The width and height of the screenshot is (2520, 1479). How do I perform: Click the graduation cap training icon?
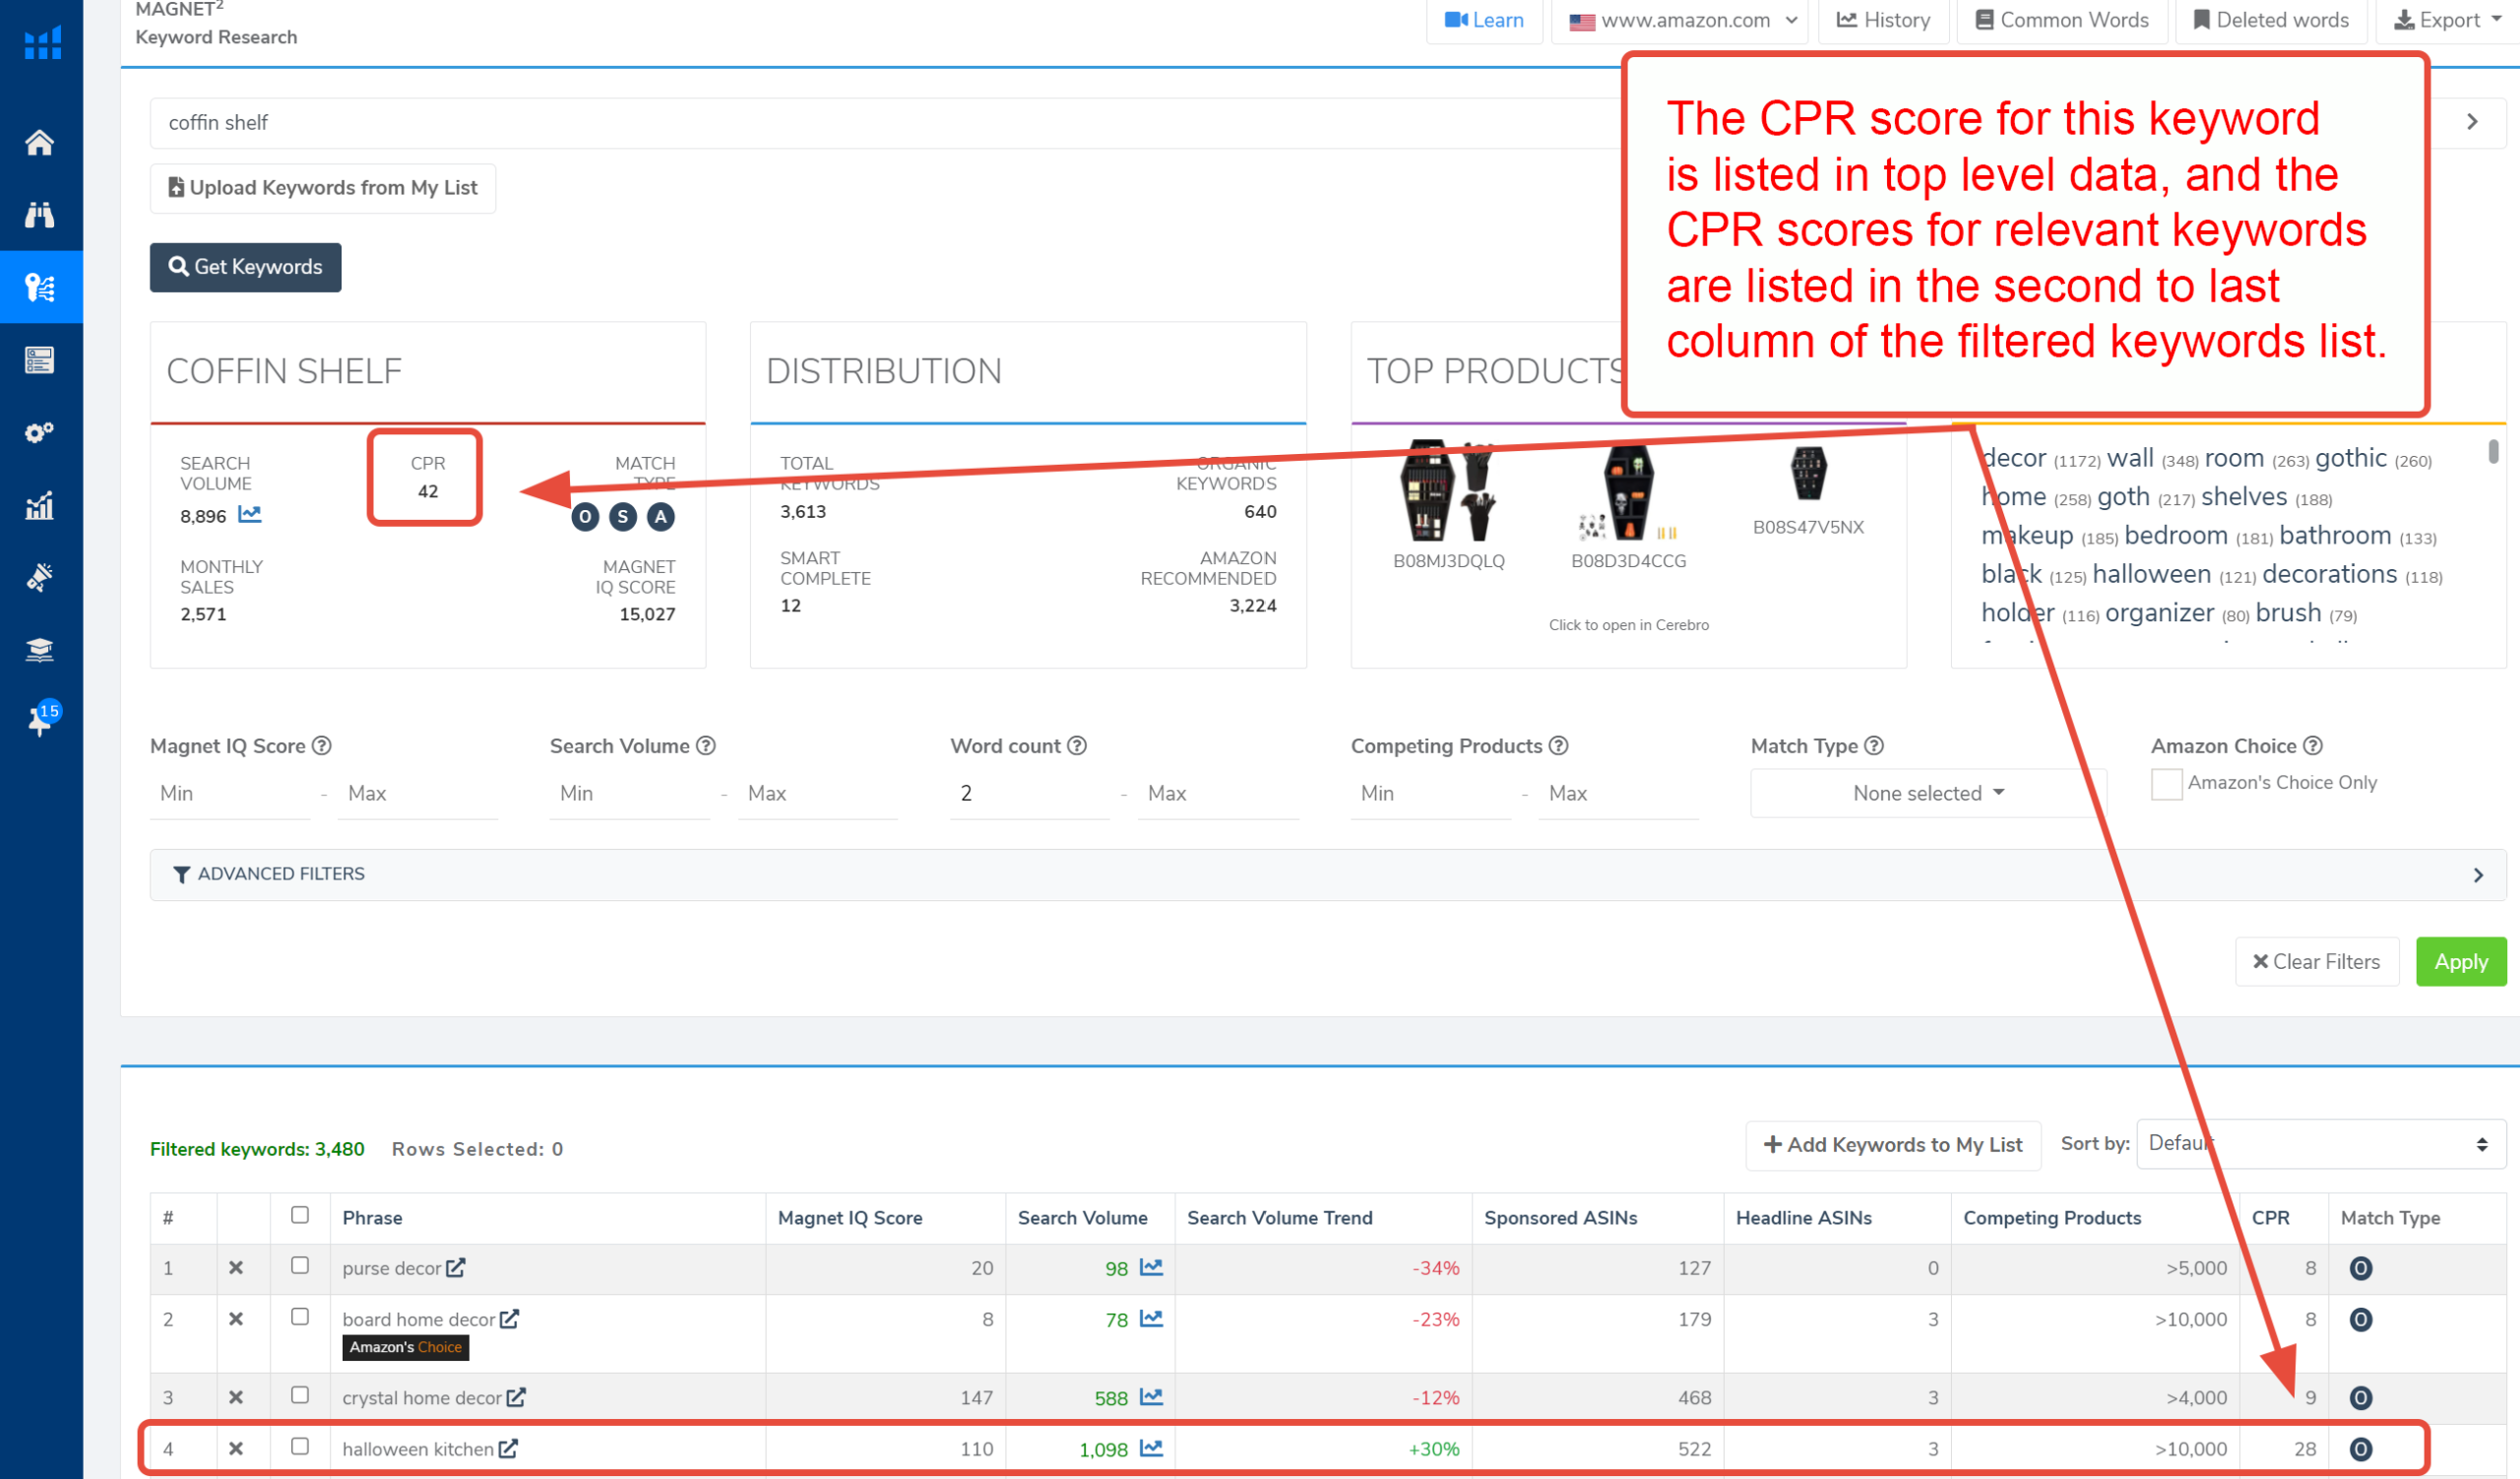tap(40, 650)
